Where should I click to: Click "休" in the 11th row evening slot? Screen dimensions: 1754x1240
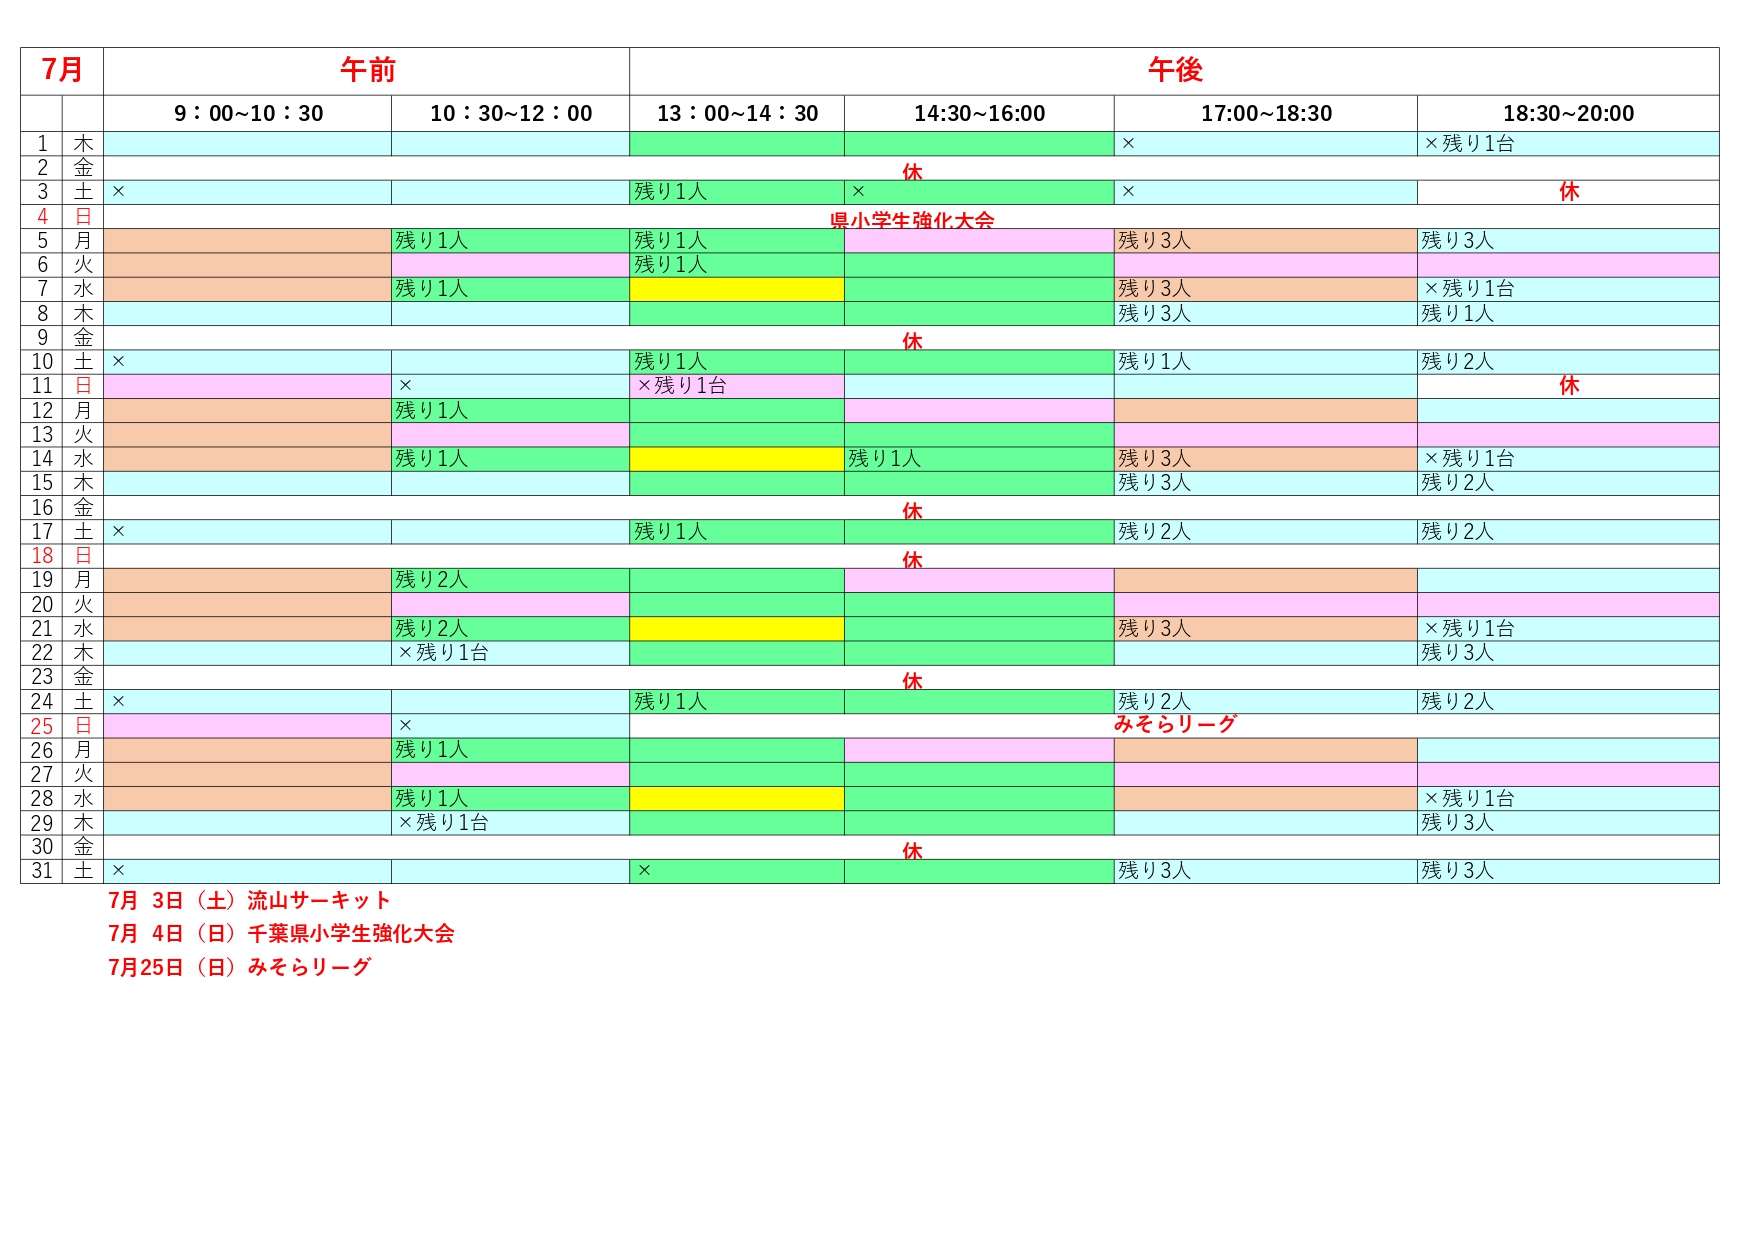pyautogui.click(x=1569, y=386)
